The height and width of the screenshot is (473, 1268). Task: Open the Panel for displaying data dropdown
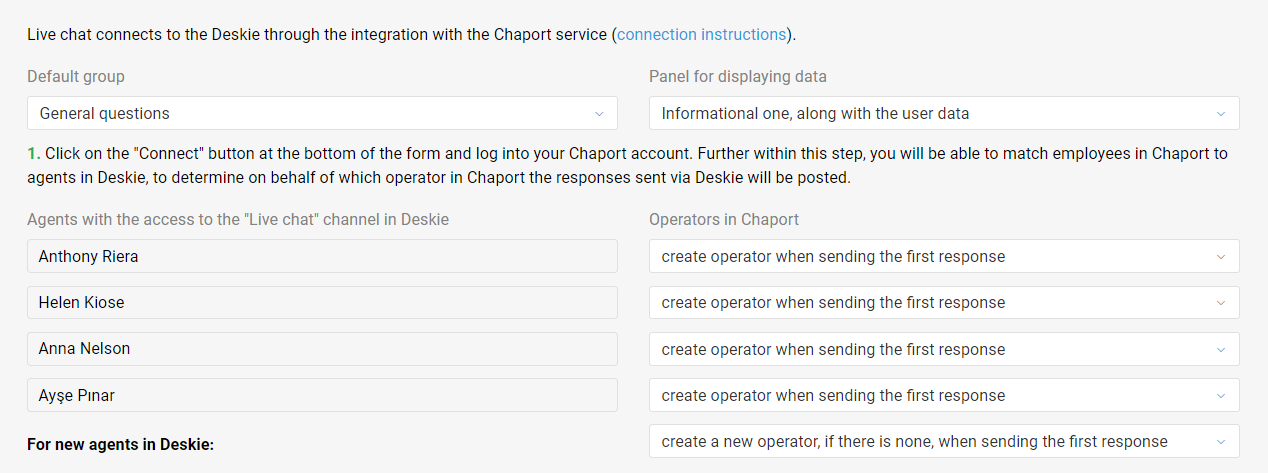(x=944, y=113)
